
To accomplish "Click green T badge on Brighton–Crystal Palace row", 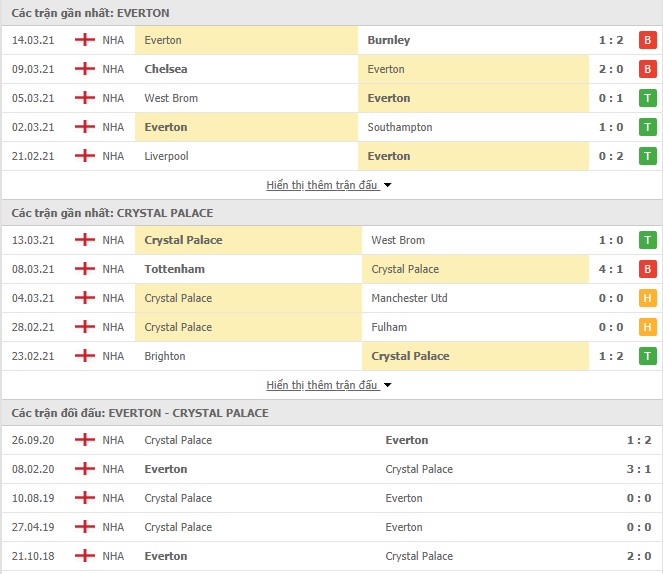I will 647,356.
